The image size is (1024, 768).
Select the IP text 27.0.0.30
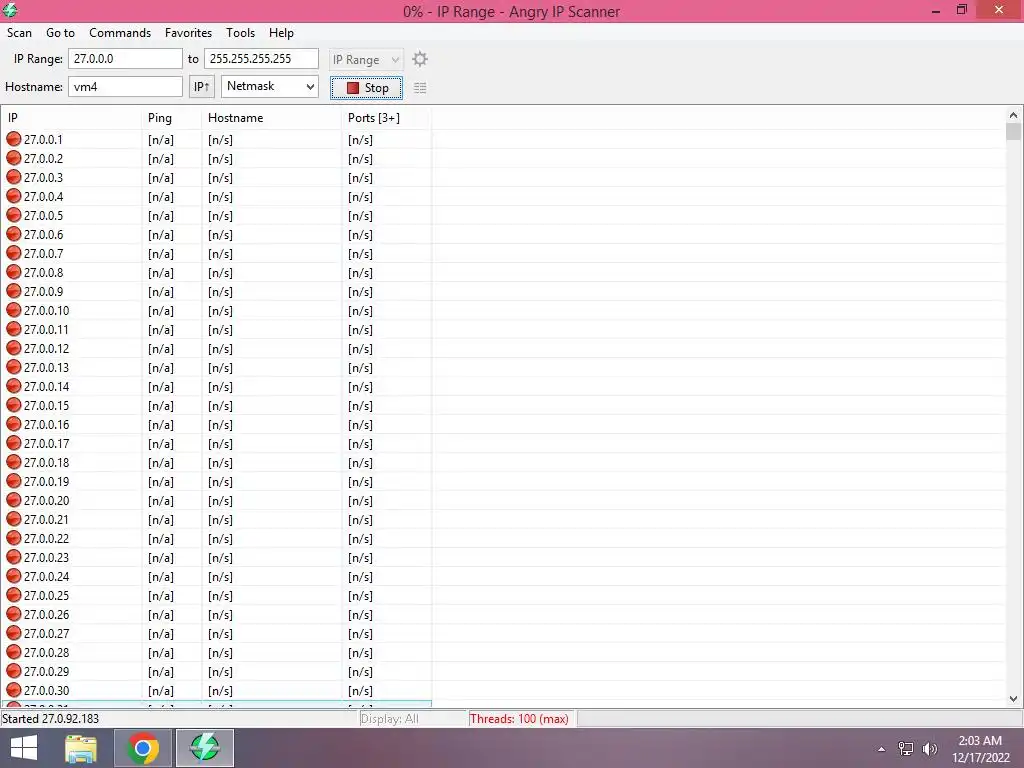pyautogui.click(x=46, y=690)
